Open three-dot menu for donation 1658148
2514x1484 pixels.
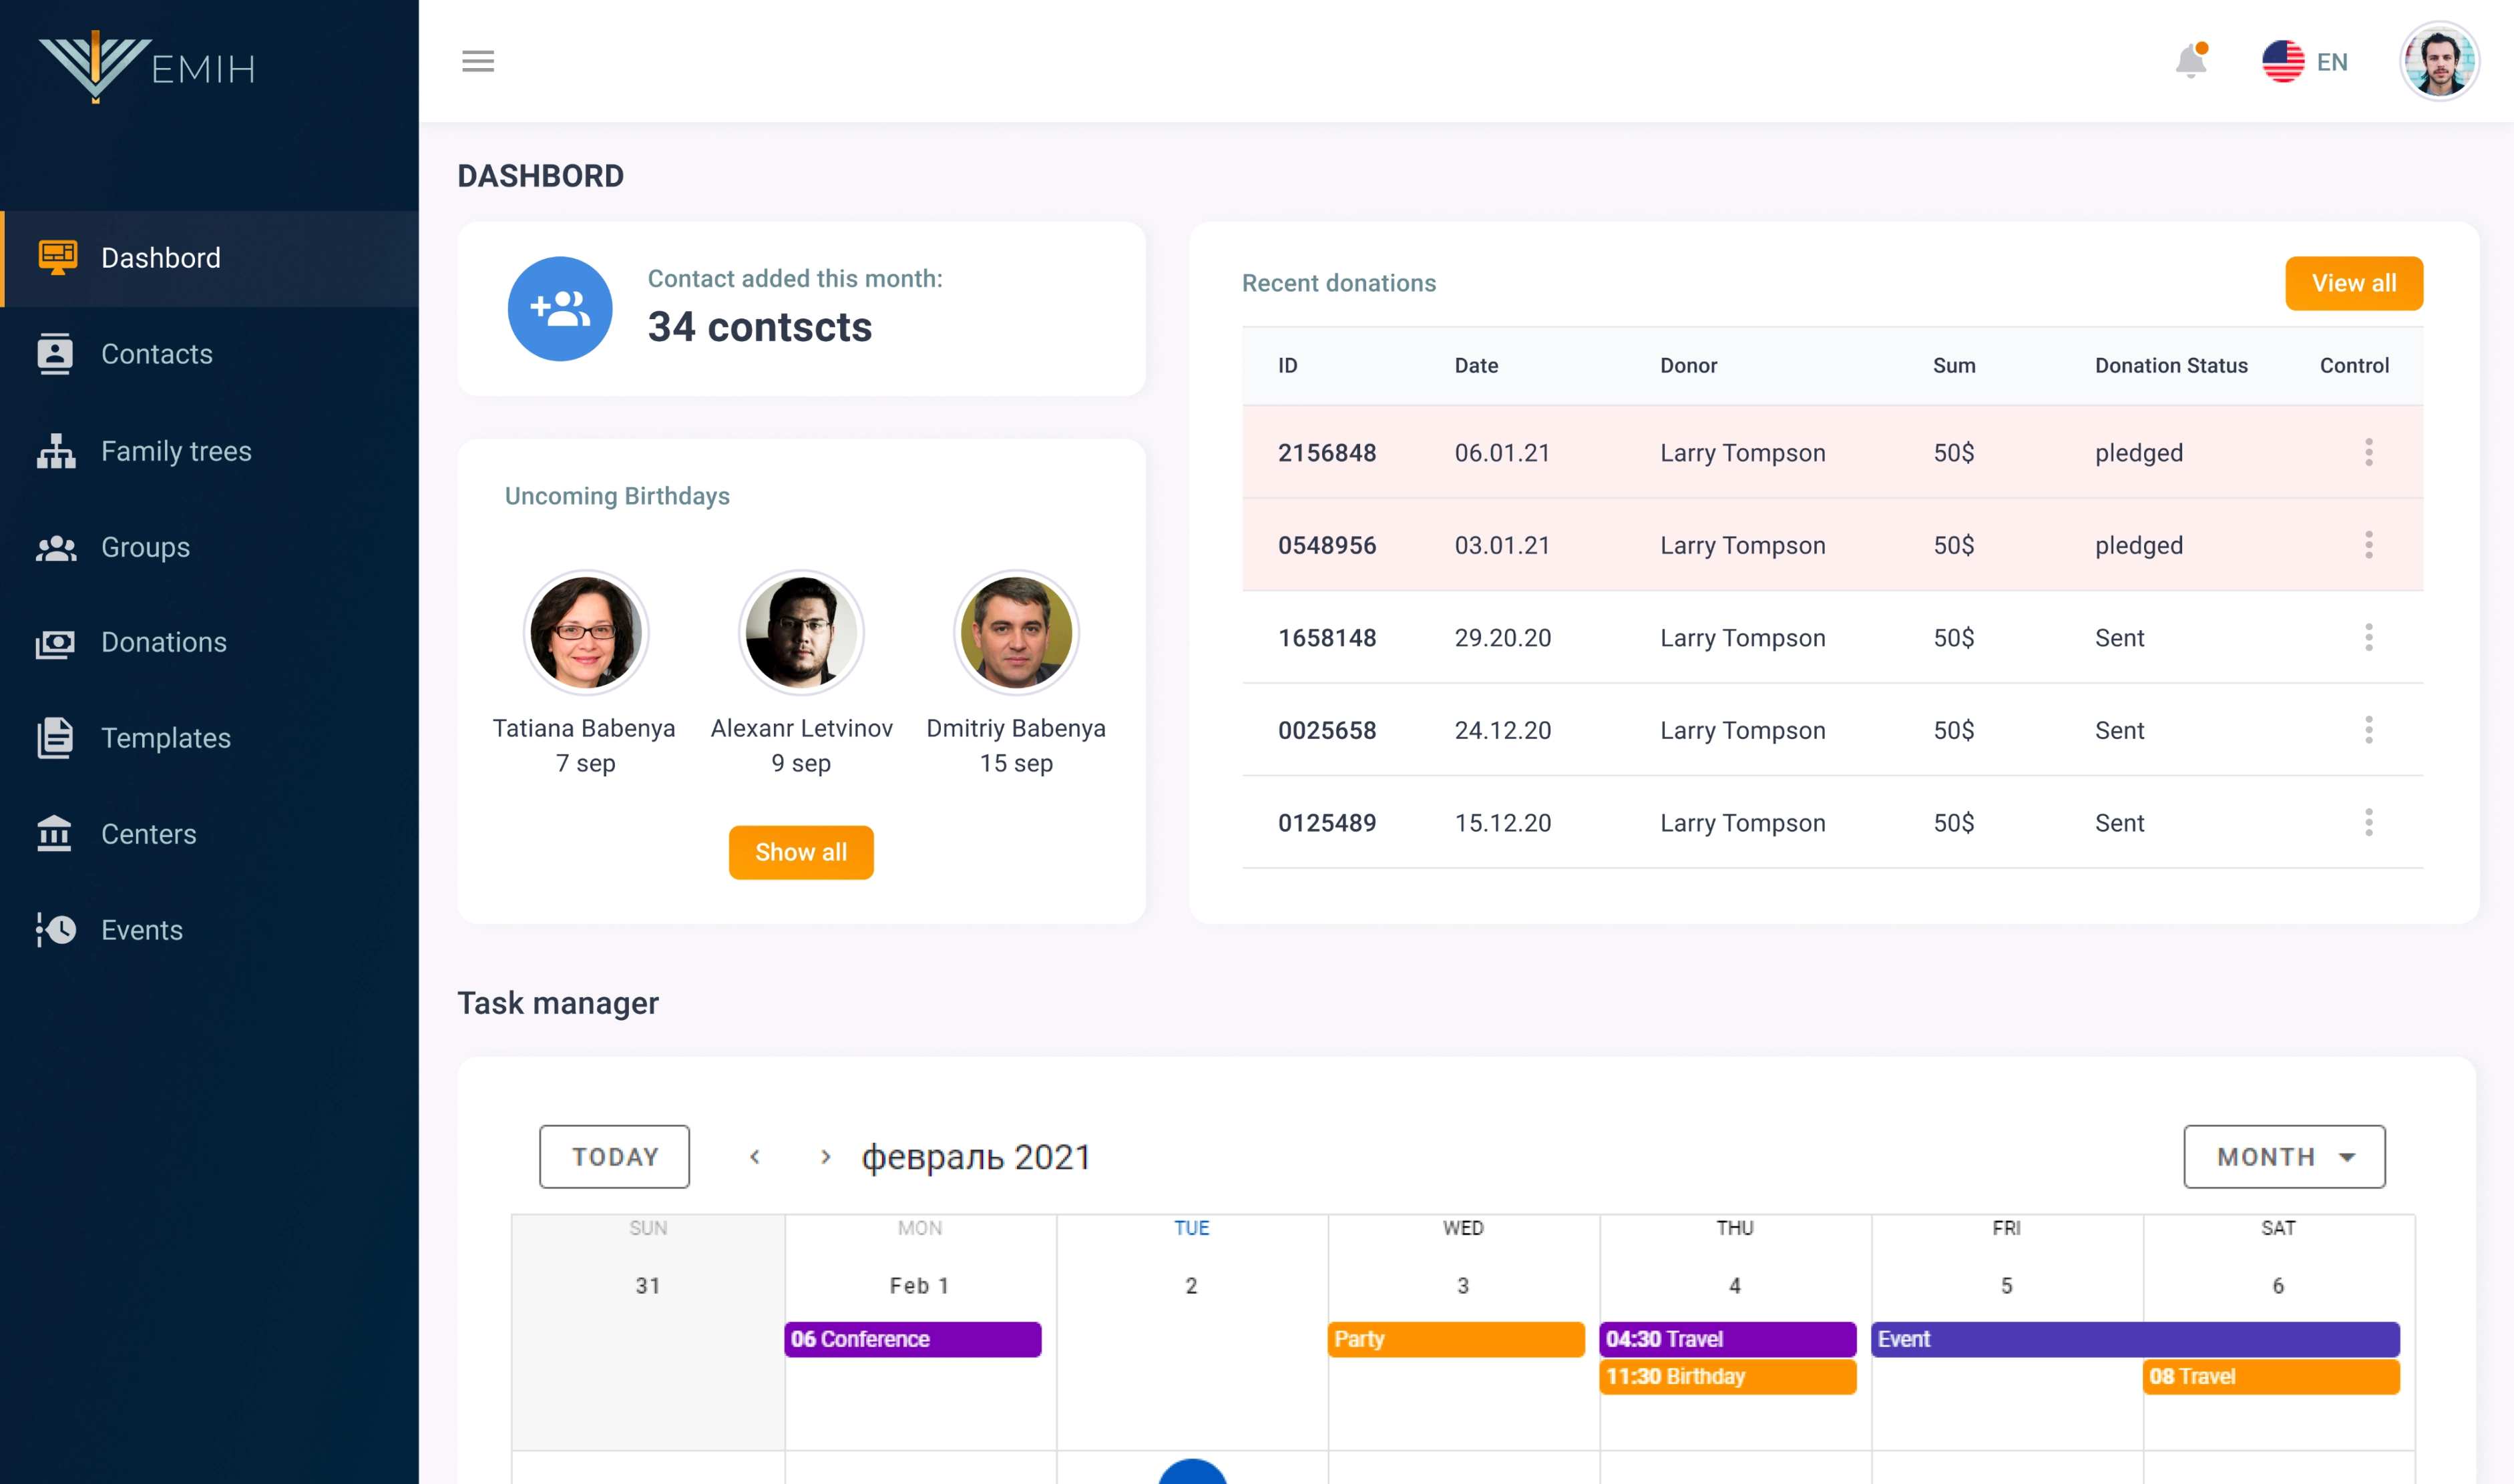click(2368, 638)
